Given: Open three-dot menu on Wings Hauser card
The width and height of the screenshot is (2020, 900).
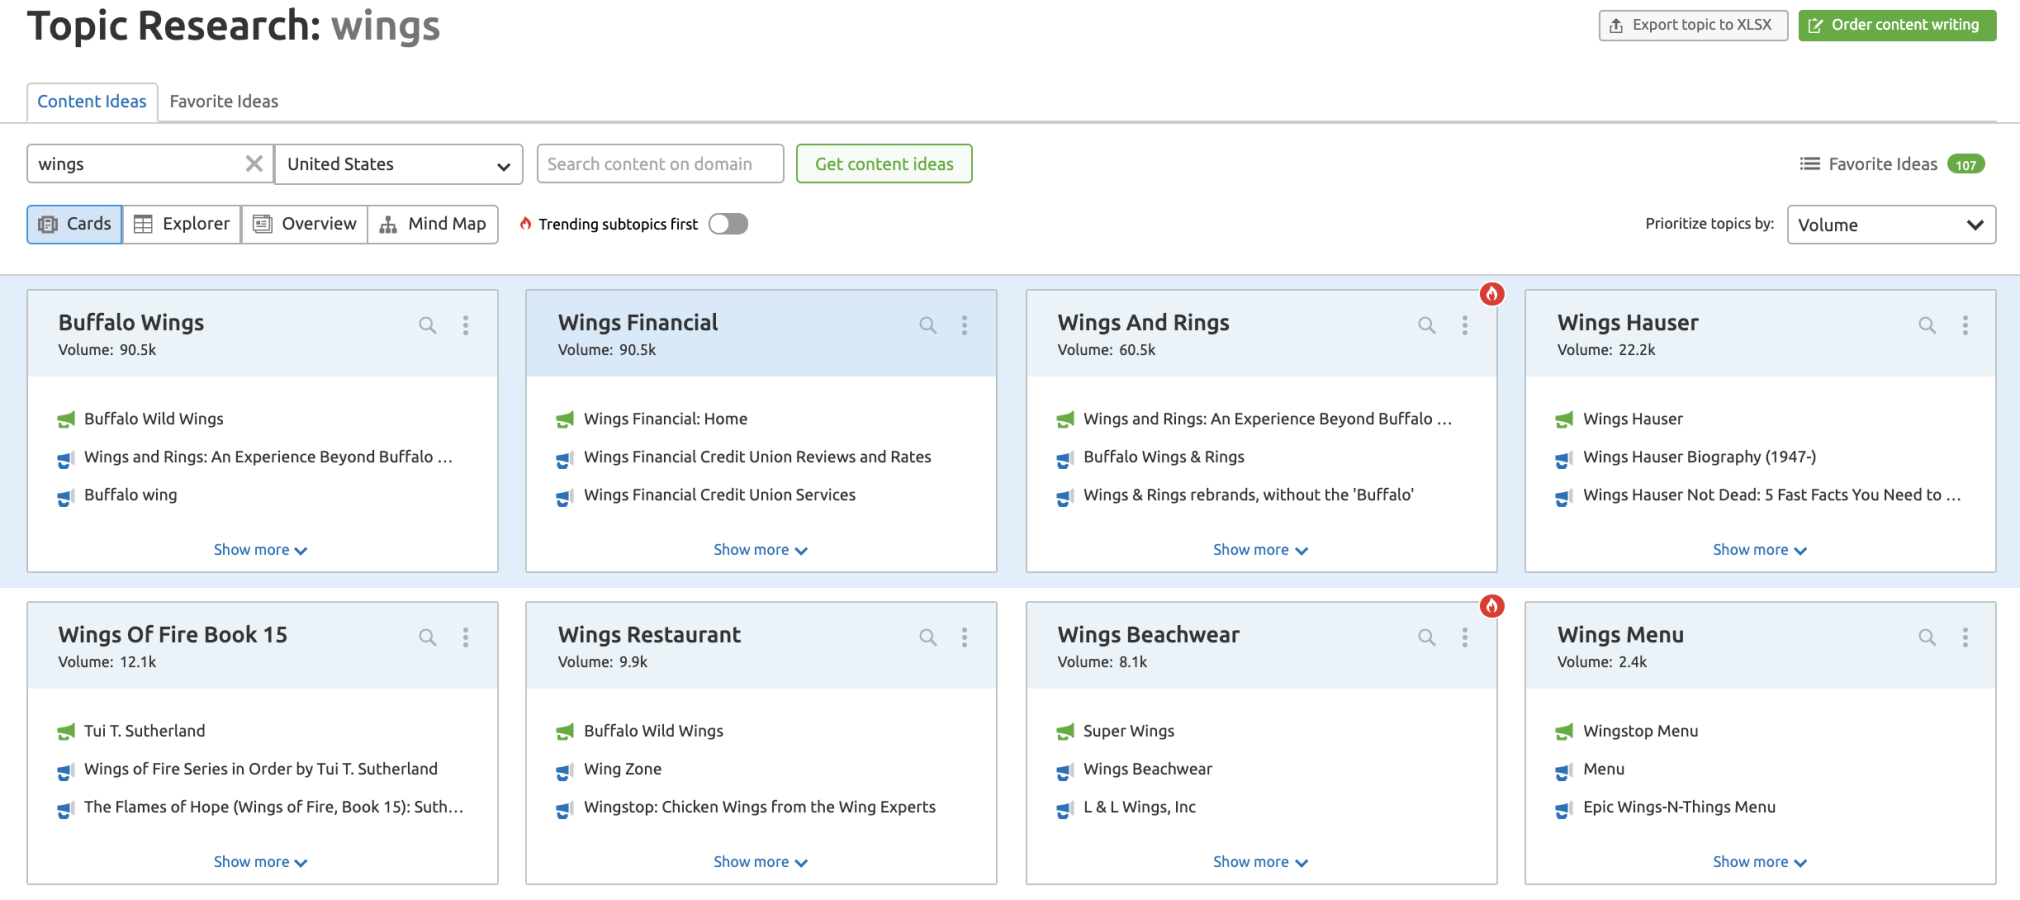Looking at the screenshot, I should click(1965, 325).
